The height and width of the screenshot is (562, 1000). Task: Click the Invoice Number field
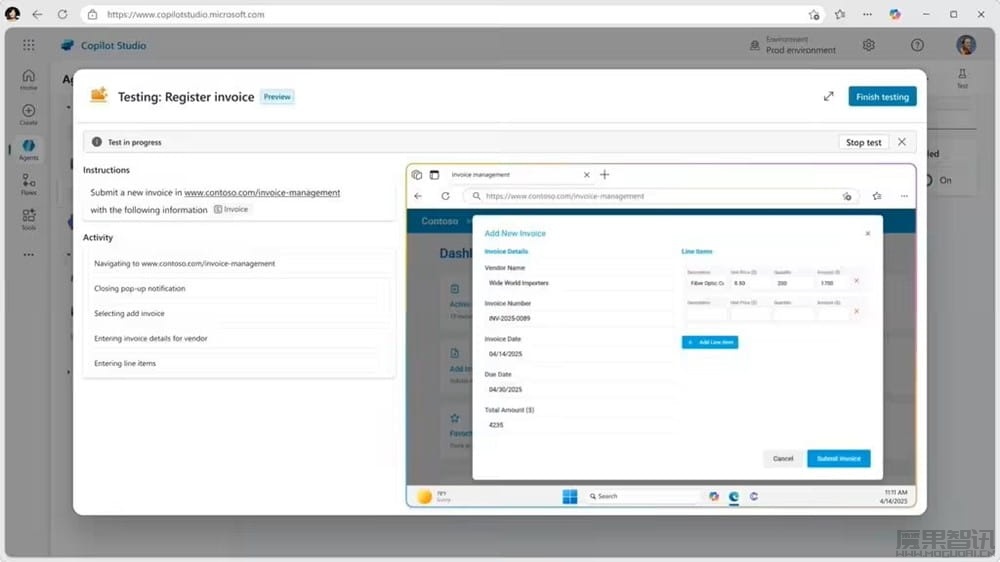tap(578, 318)
